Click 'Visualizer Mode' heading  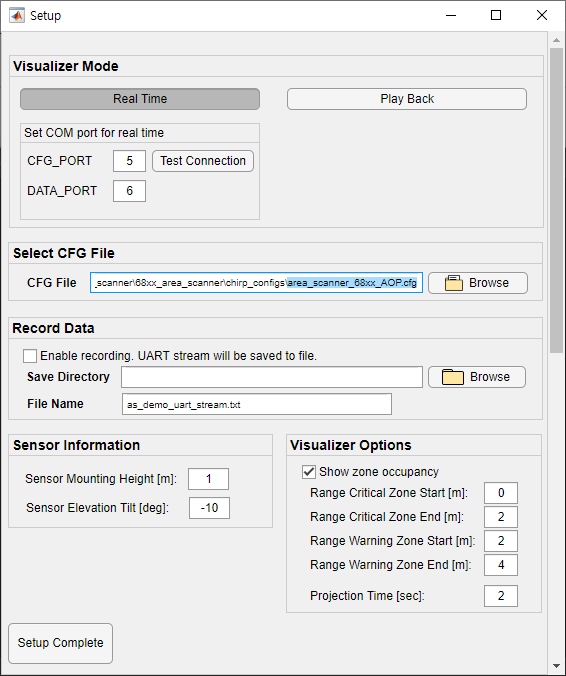click(66, 66)
